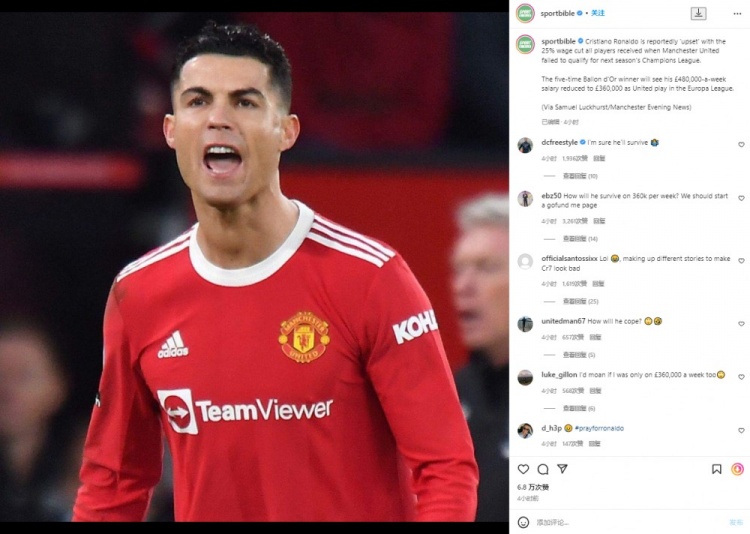Share the post via paper plane icon

click(x=562, y=469)
